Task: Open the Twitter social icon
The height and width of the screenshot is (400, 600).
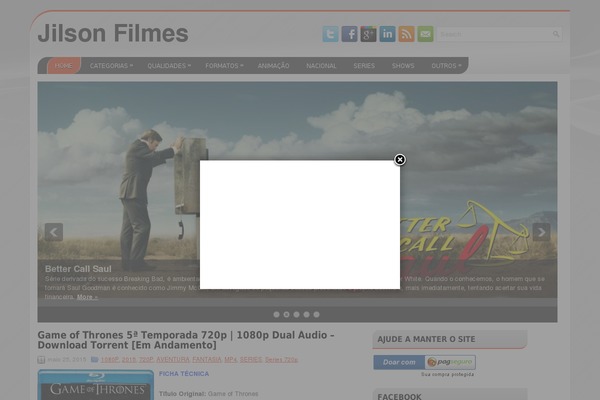Action: [x=330, y=34]
